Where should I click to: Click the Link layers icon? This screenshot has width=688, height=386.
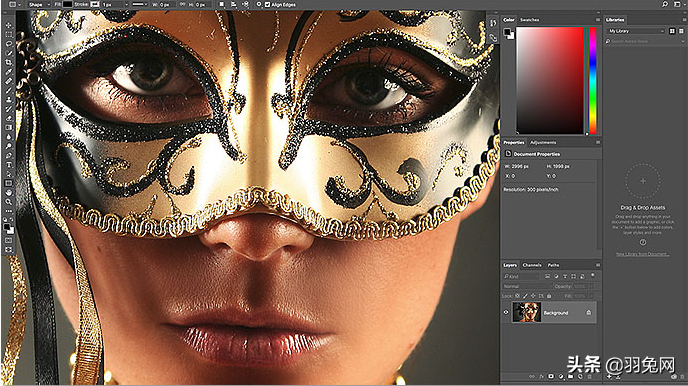point(532,376)
